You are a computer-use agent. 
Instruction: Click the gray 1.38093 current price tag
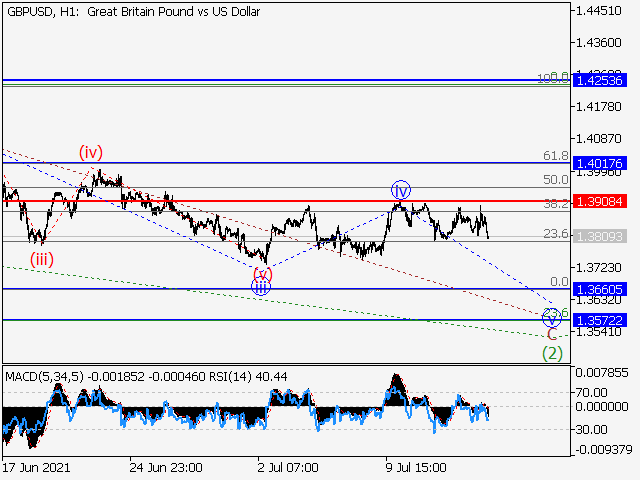point(600,236)
